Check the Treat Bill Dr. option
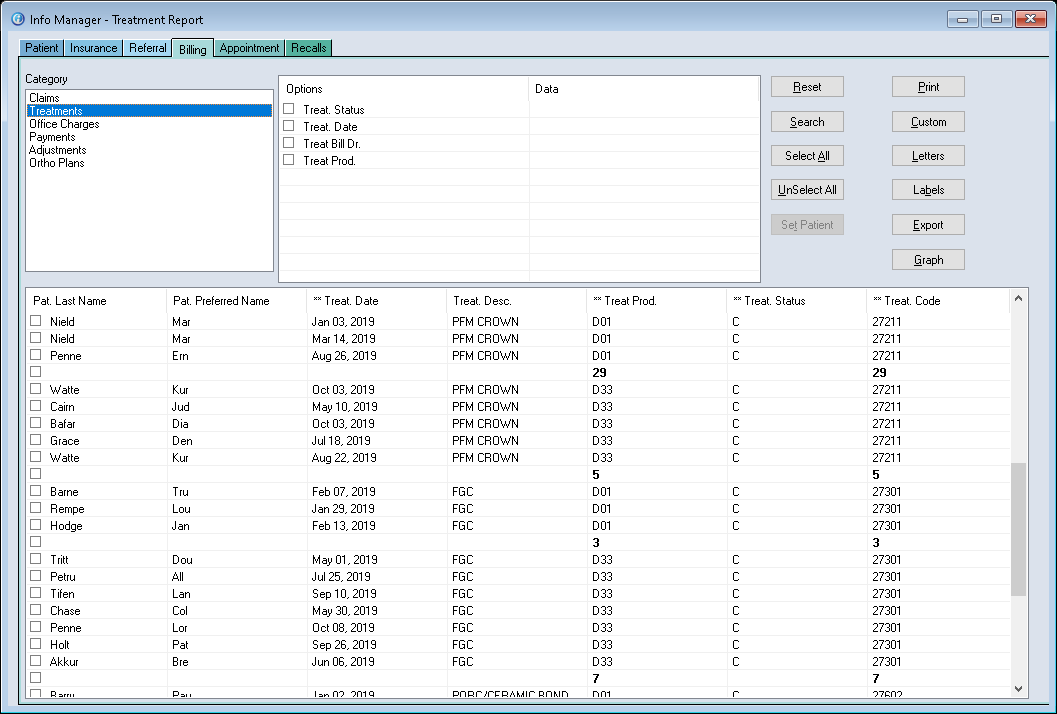1057x714 pixels. (289, 143)
